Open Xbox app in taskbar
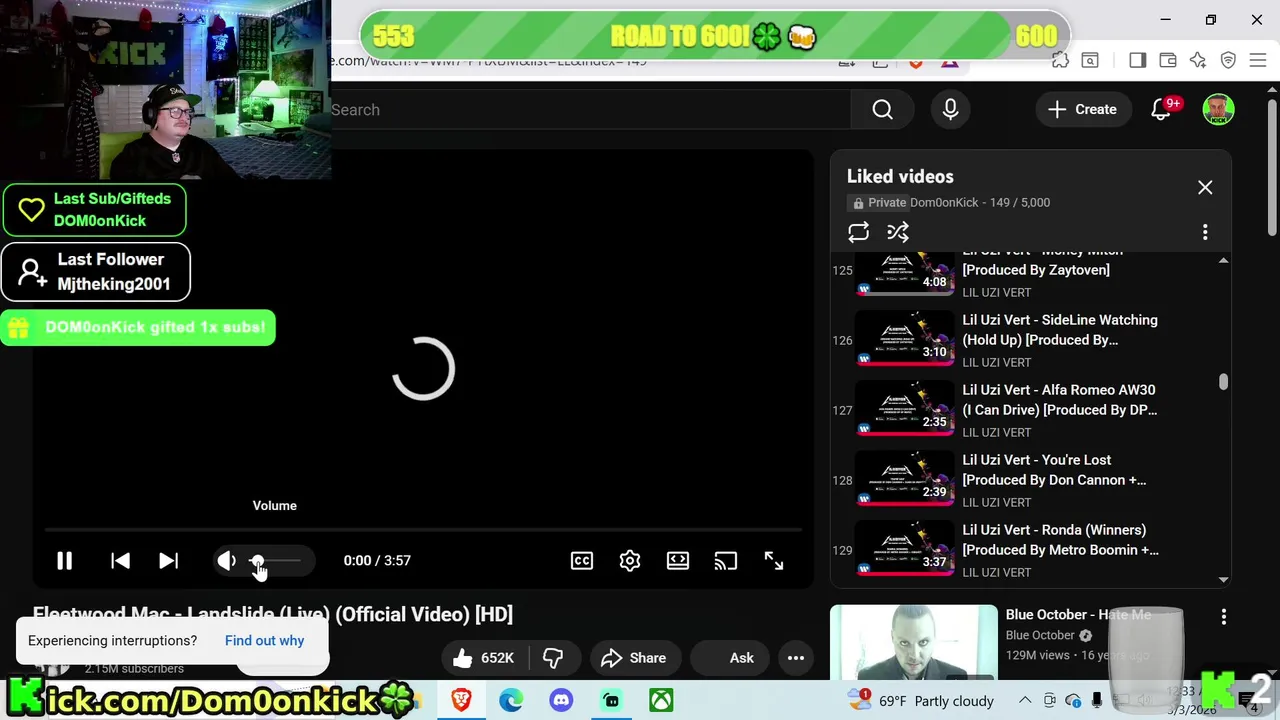 pos(661,700)
